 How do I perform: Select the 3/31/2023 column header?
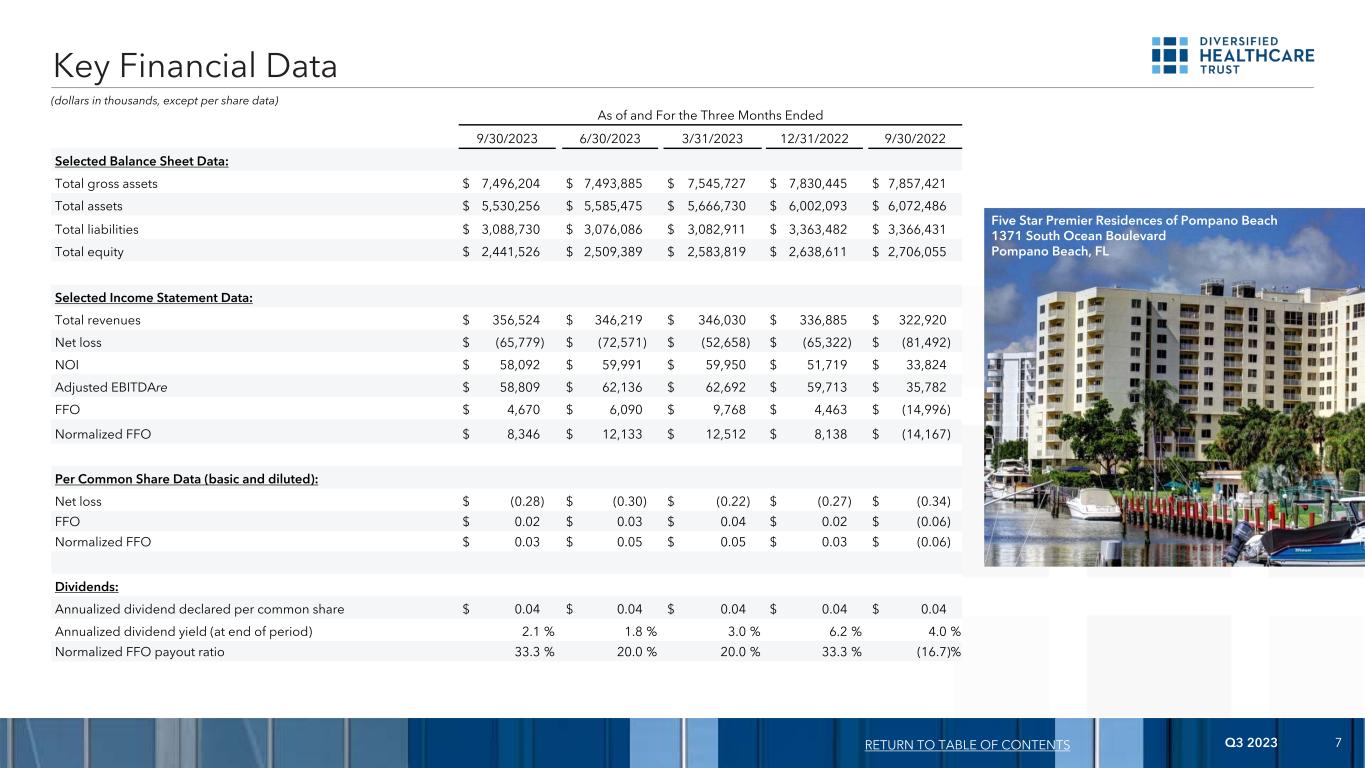click(x=711, y=138)
